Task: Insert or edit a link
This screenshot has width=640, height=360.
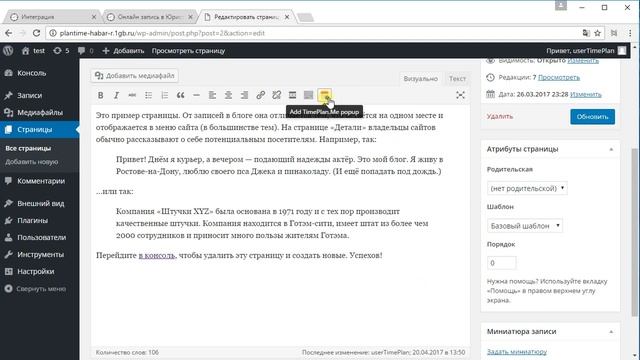Action: point(260,95)
